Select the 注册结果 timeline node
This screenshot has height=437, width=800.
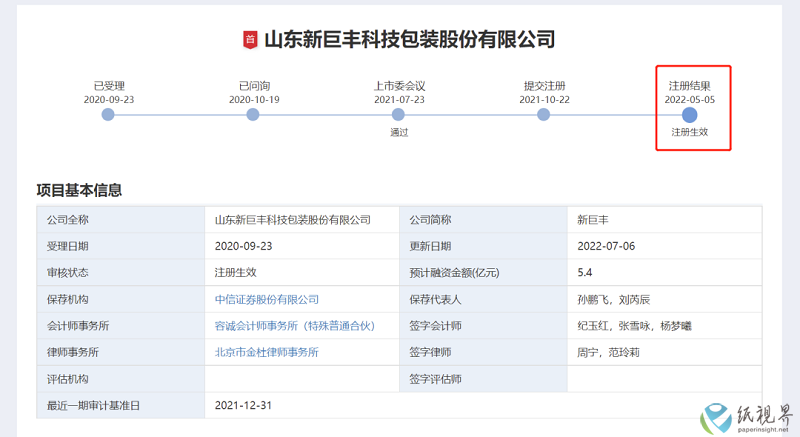(689, 115)
